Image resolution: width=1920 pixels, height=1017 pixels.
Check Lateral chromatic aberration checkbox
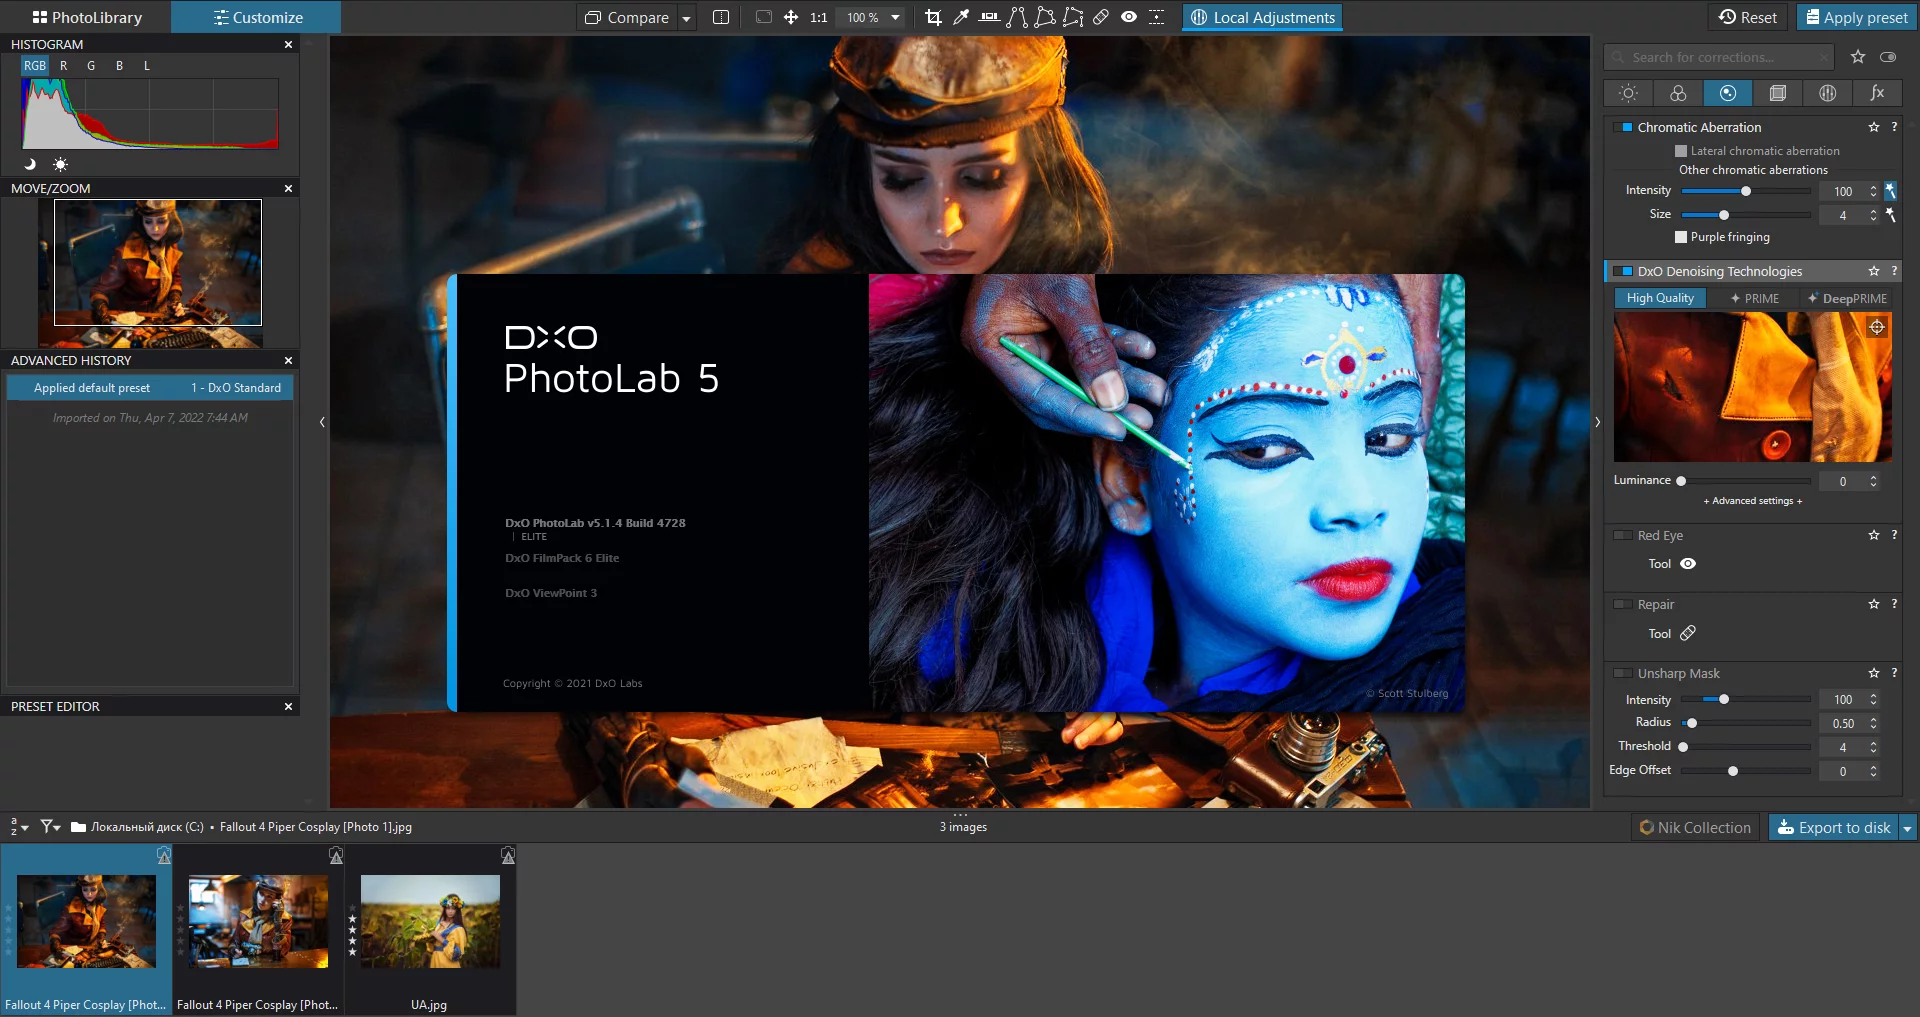(x=1681, y=151)
